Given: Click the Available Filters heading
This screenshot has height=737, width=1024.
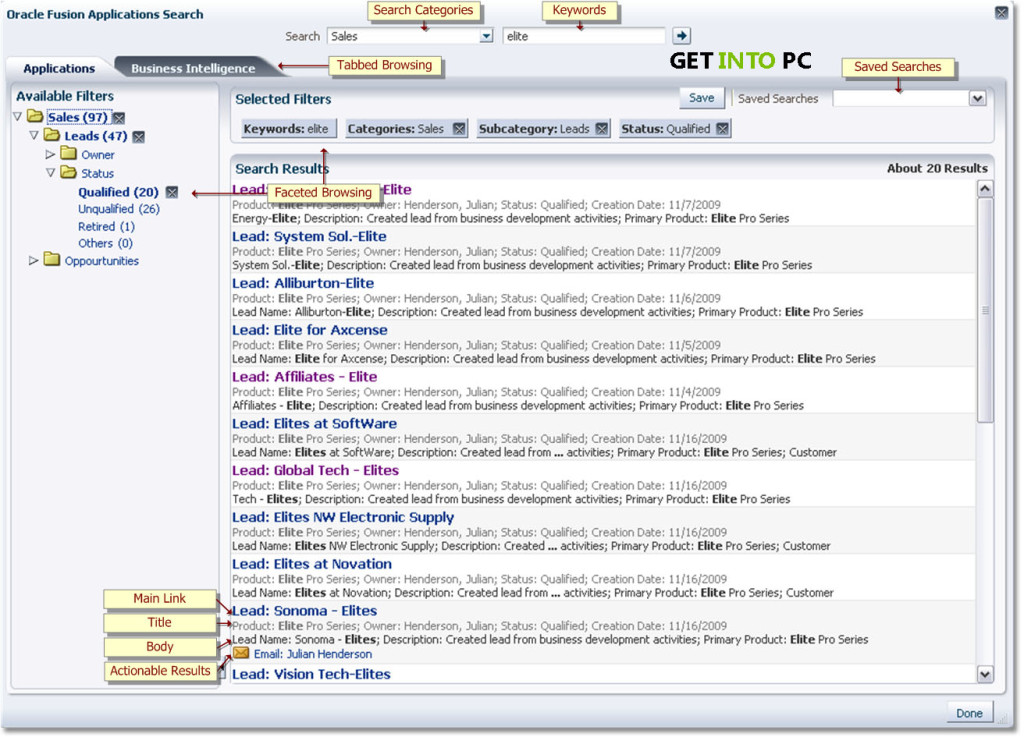Looking at the screenshot, I should tap(65, 96).
